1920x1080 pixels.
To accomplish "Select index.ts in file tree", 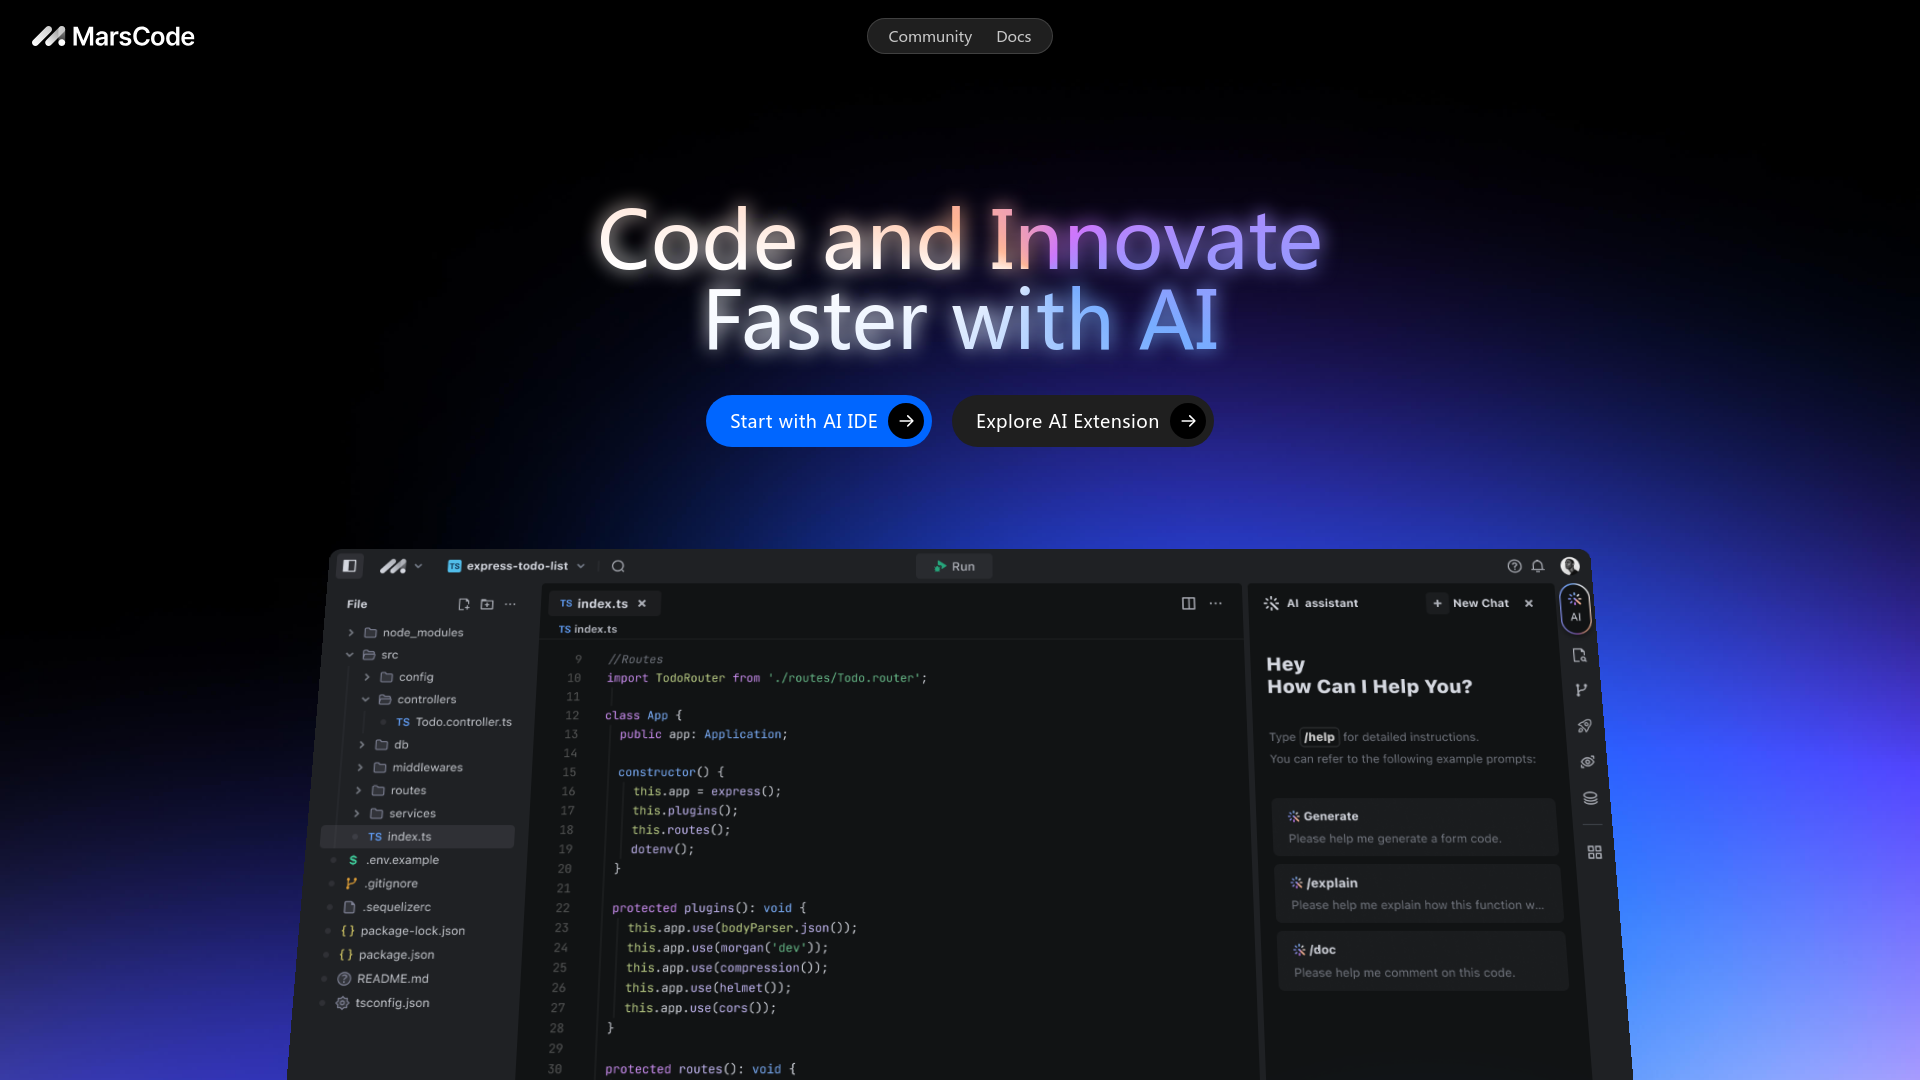I will click(x=417, y=837).
